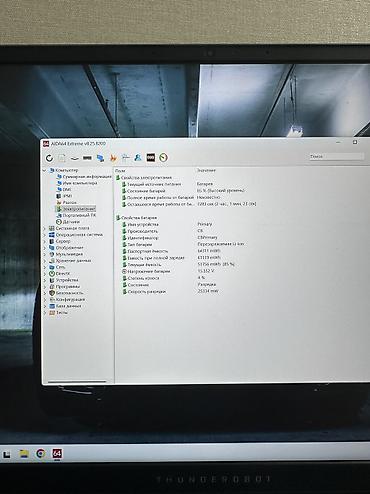Expand the Системная плата node
The width and height of the screenshot is (370, 494).
[44, 228]
